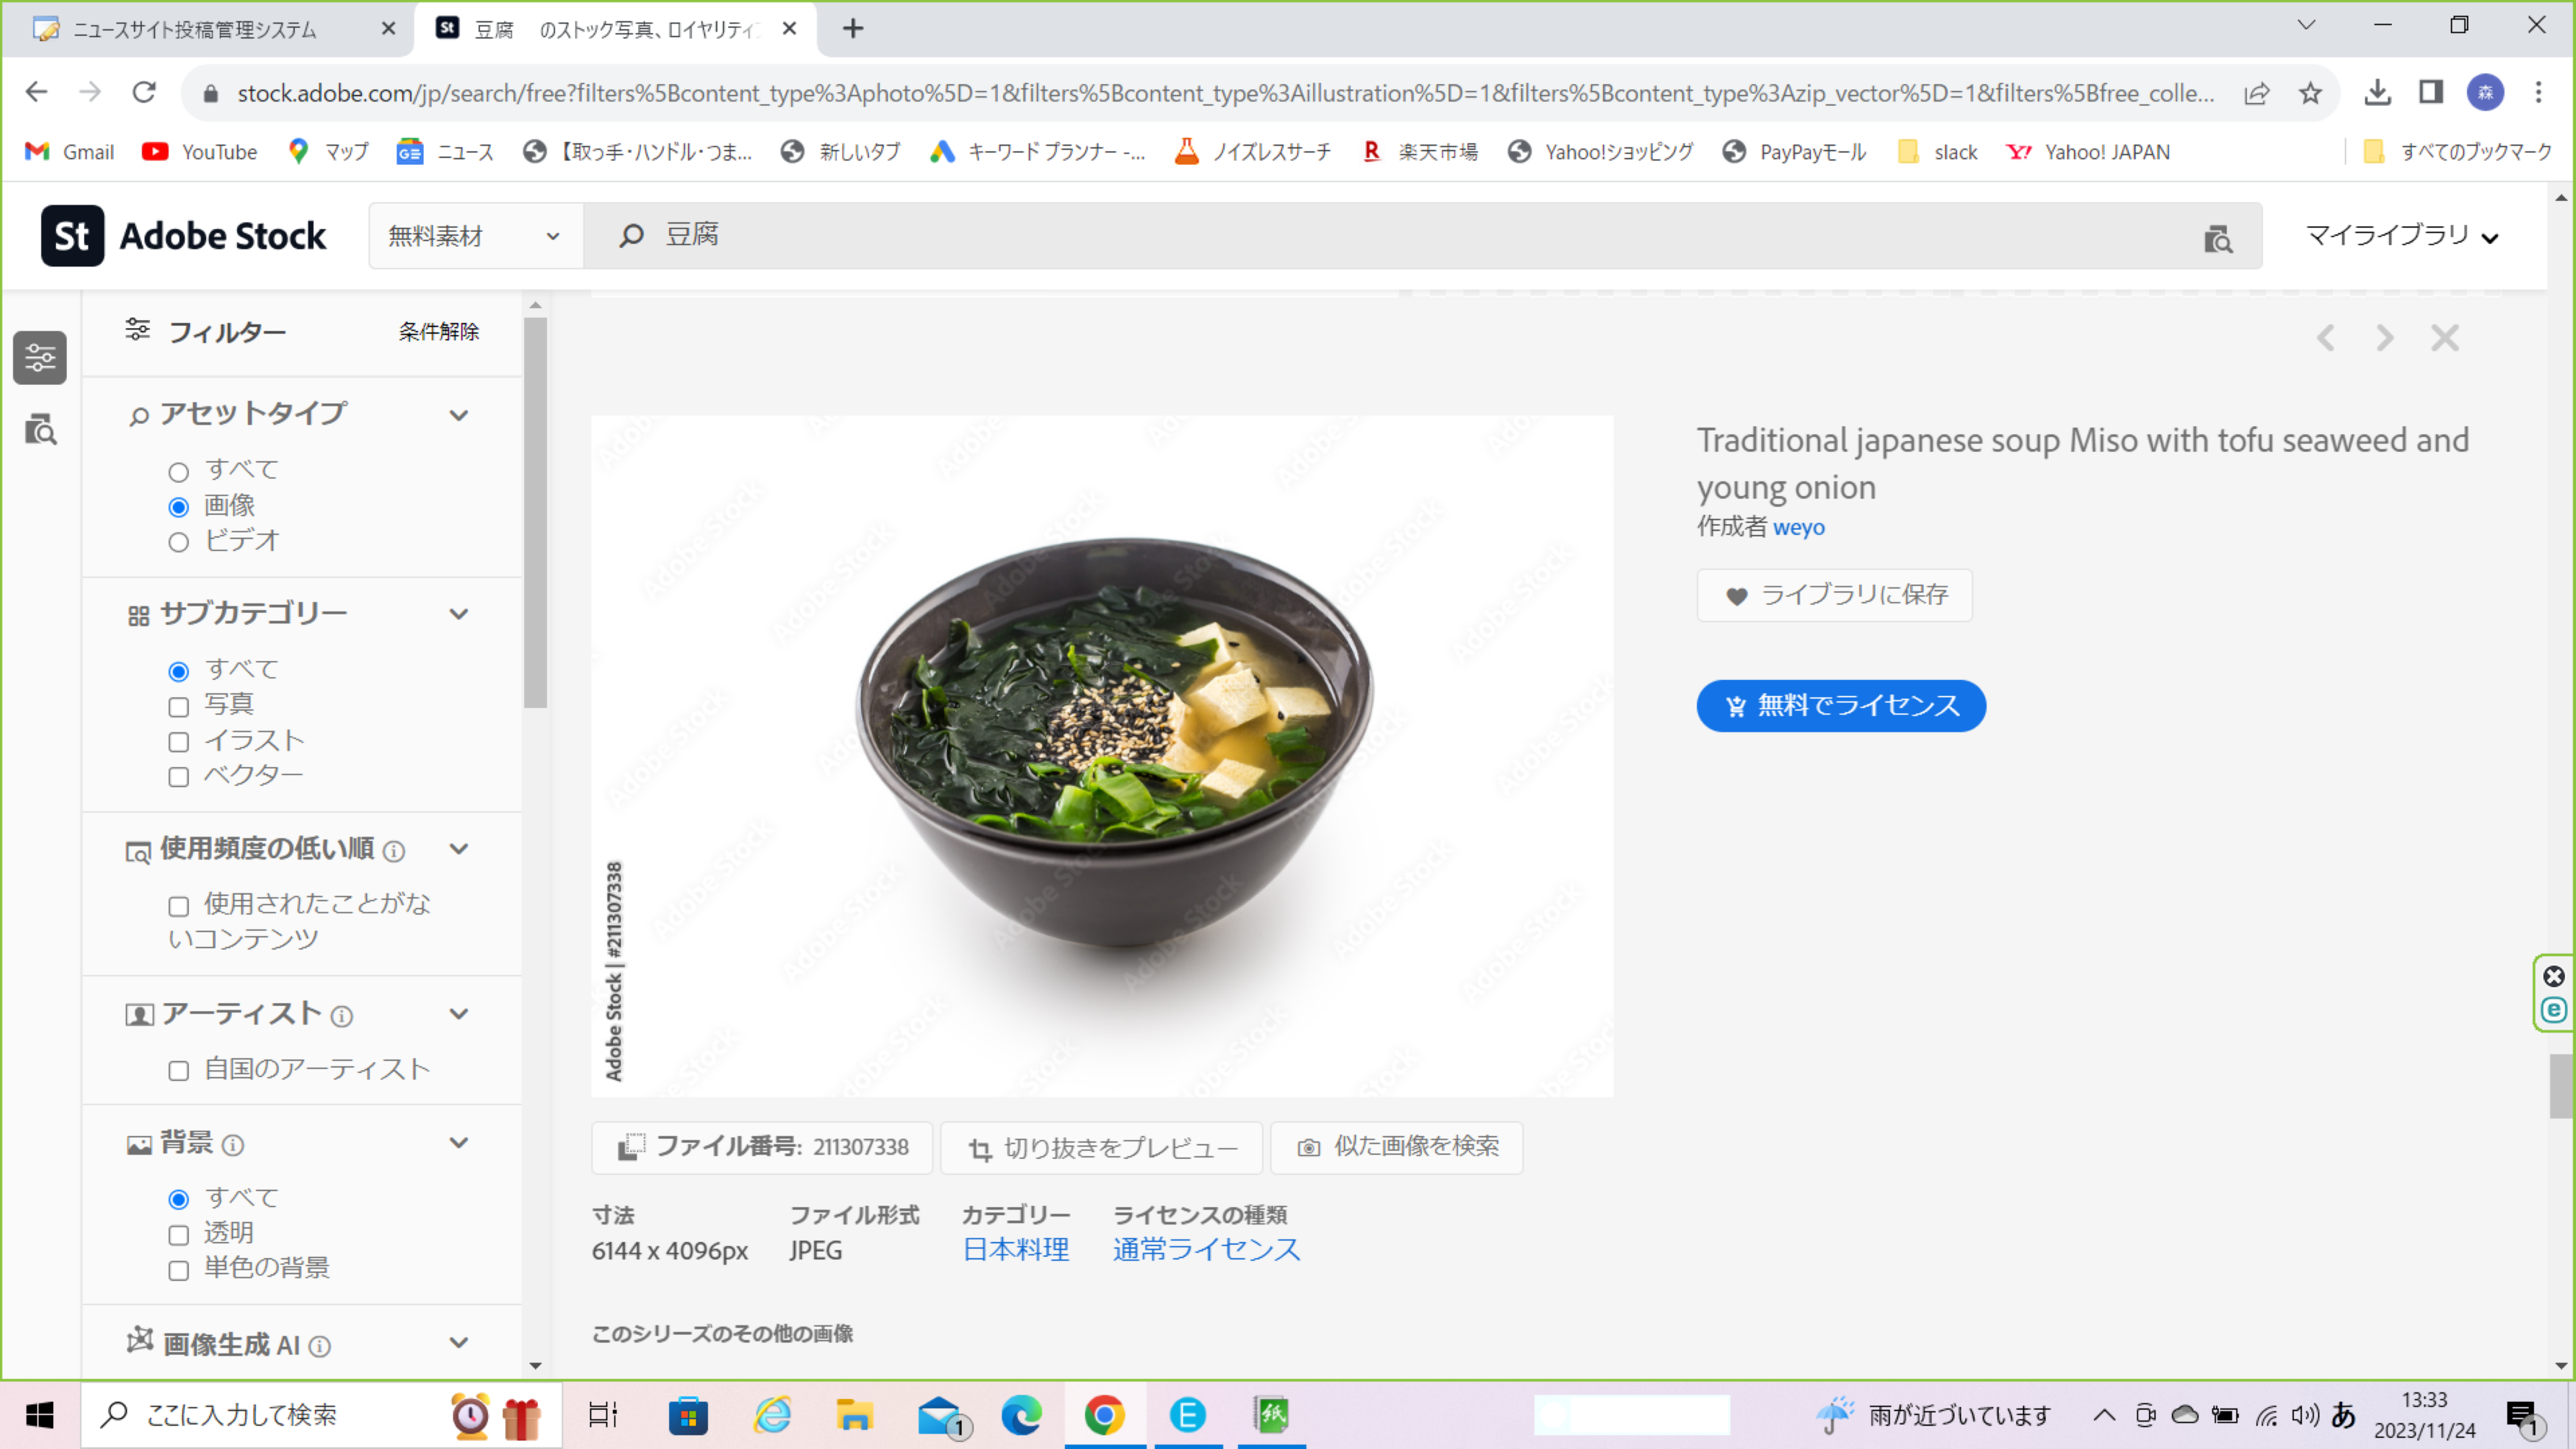Open find similar sidebar icon

pyautogui.click(x=40, y=430)
